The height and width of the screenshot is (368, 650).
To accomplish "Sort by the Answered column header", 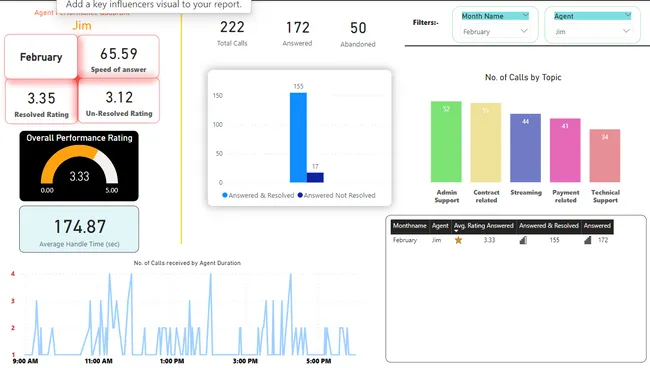I will pyautogui.click(x=597, y=226).
